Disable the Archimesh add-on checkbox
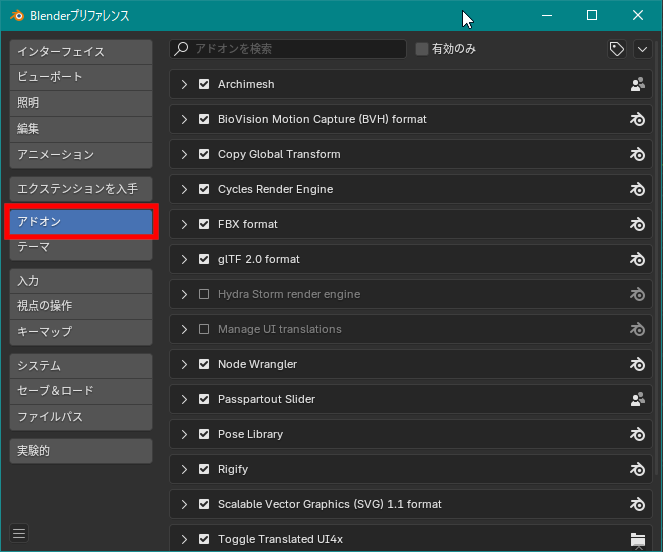Image resolution: width=663 pixels, height=552 pixels. point(204,84)
